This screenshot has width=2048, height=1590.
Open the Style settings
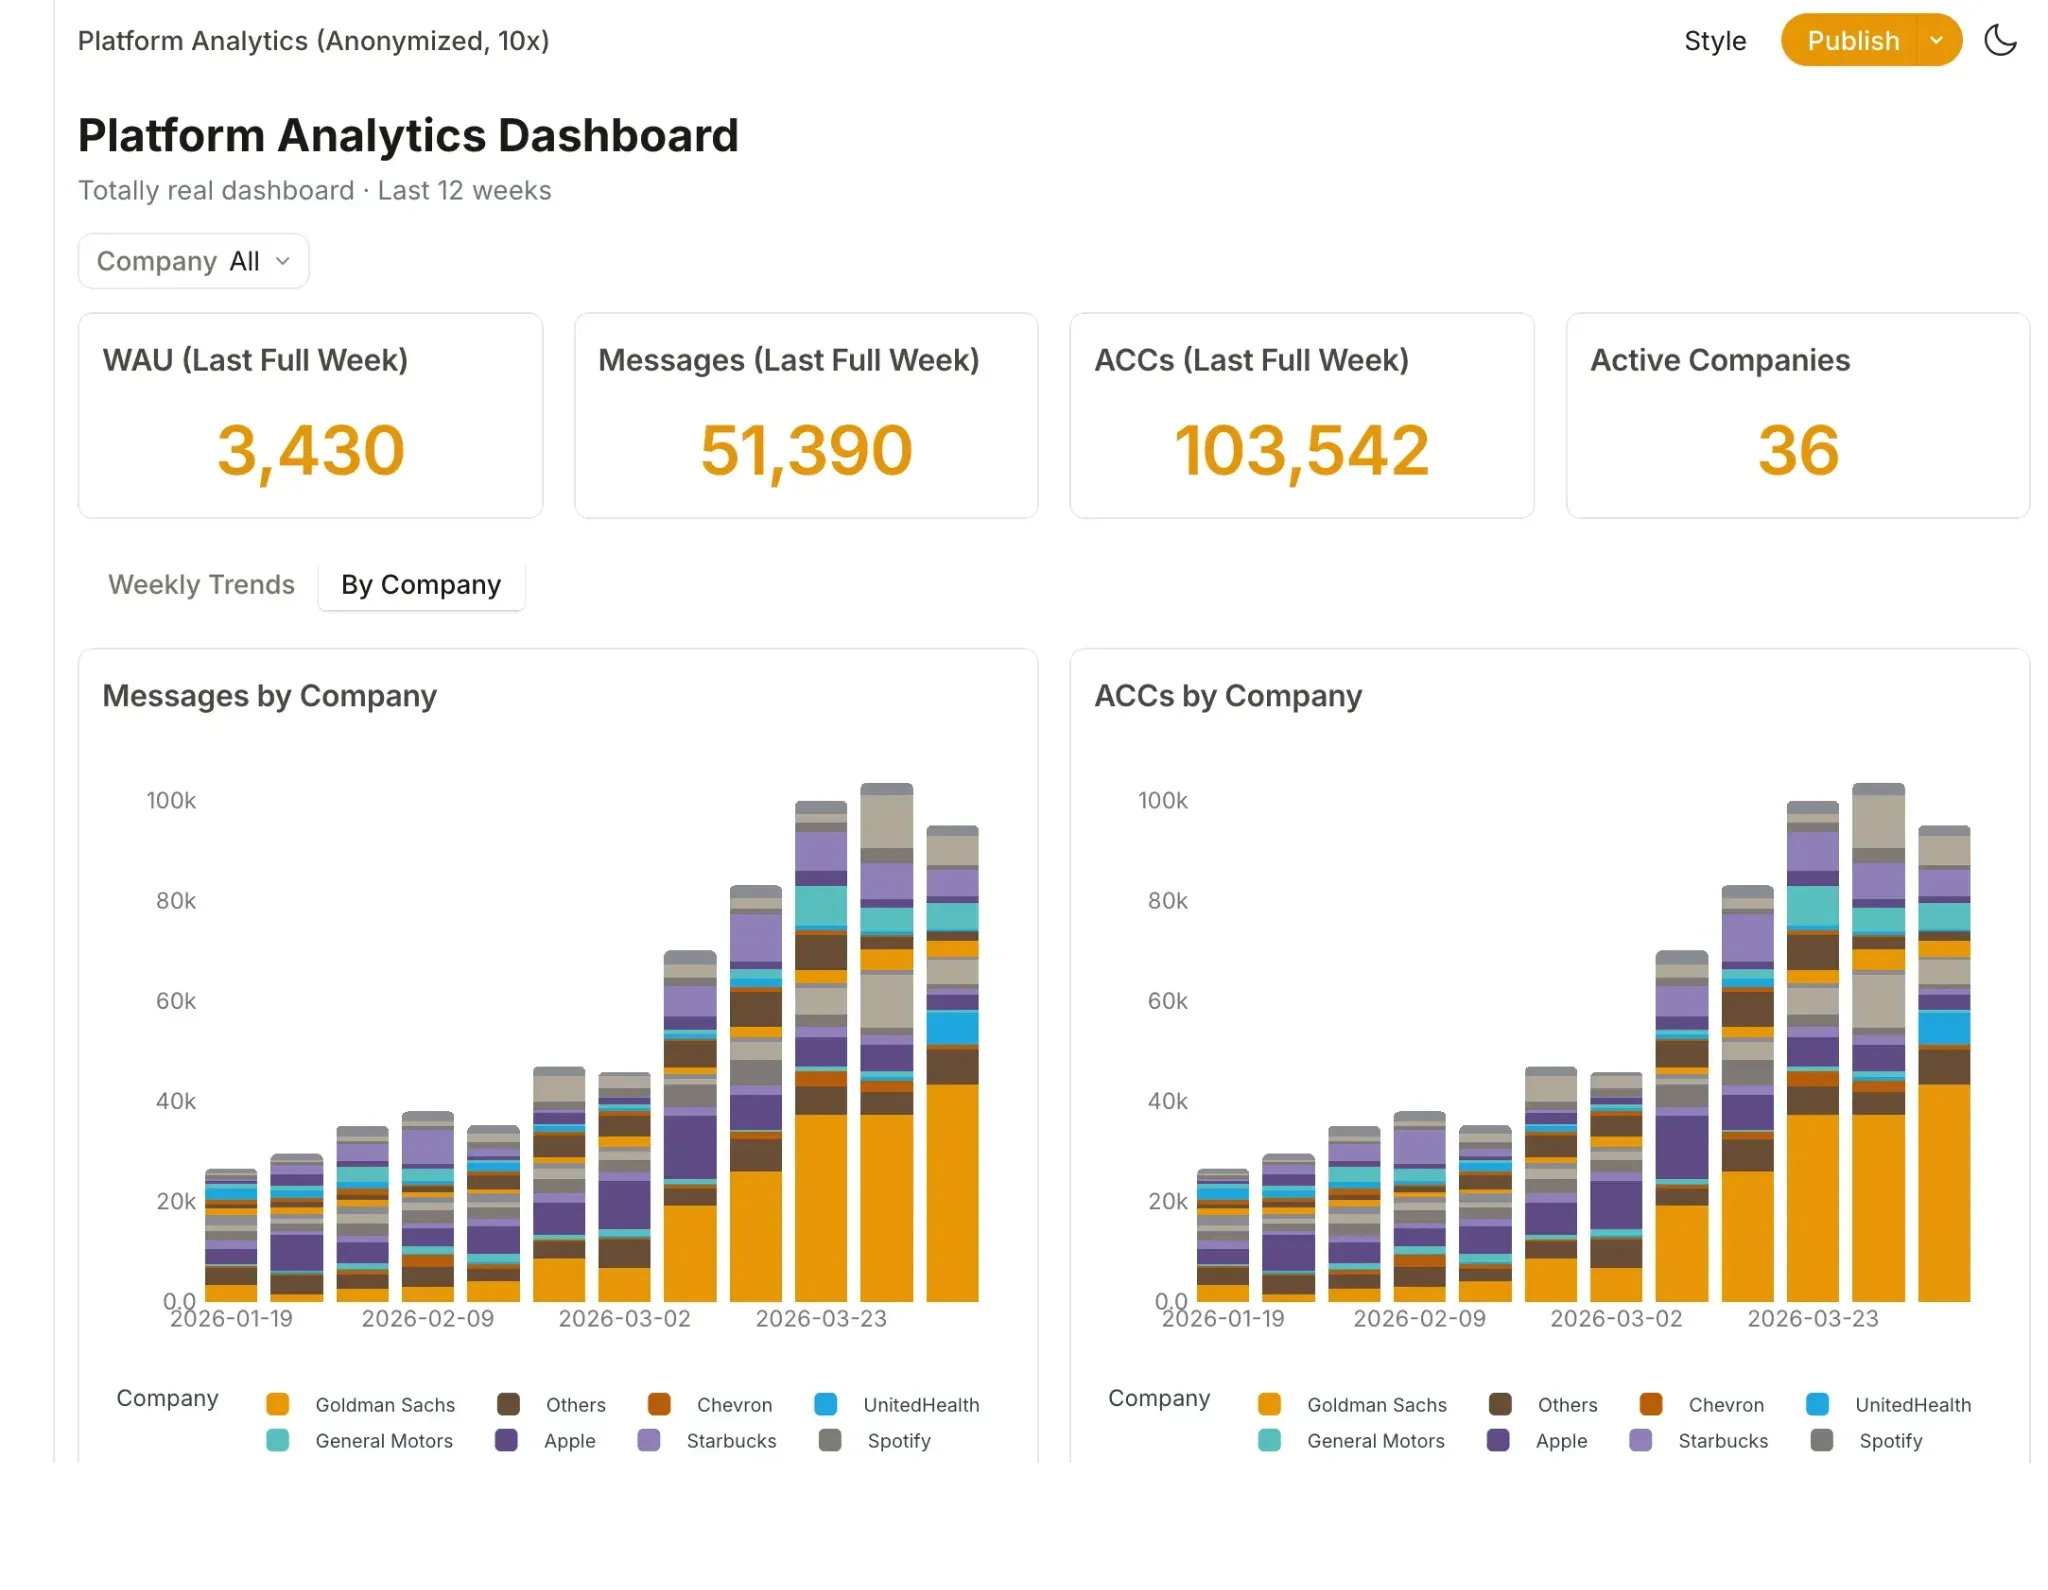coord(1715,41)
